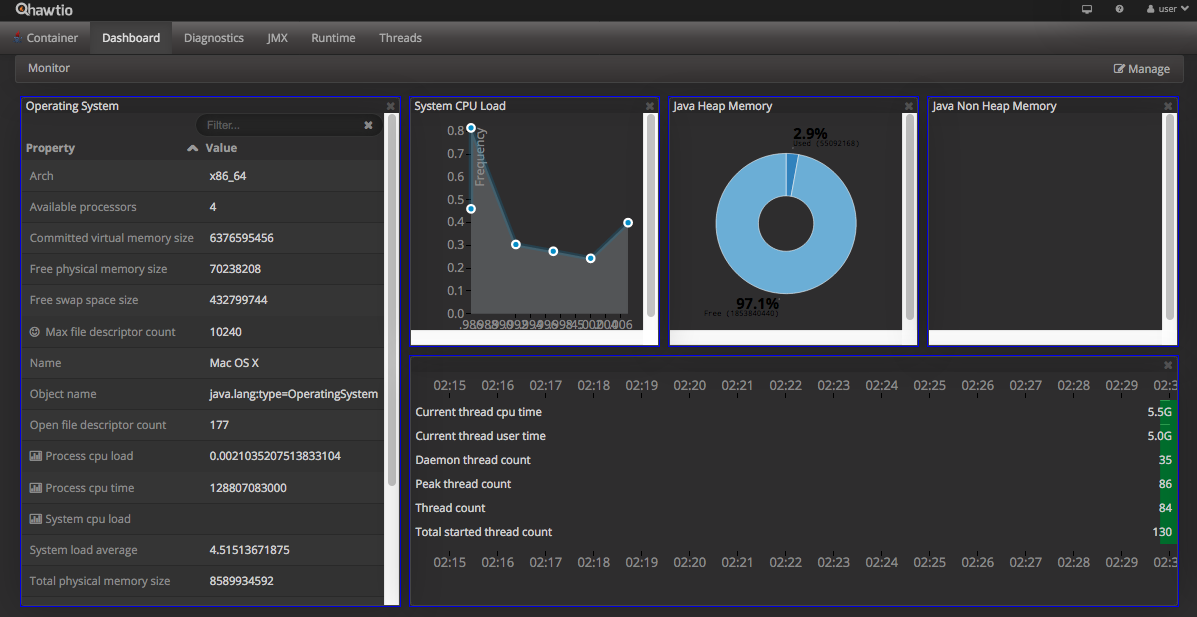Click the Operating System widget scrollbar
The image size is (1197, 617).
pyautogui.click(x=392, y=300)
